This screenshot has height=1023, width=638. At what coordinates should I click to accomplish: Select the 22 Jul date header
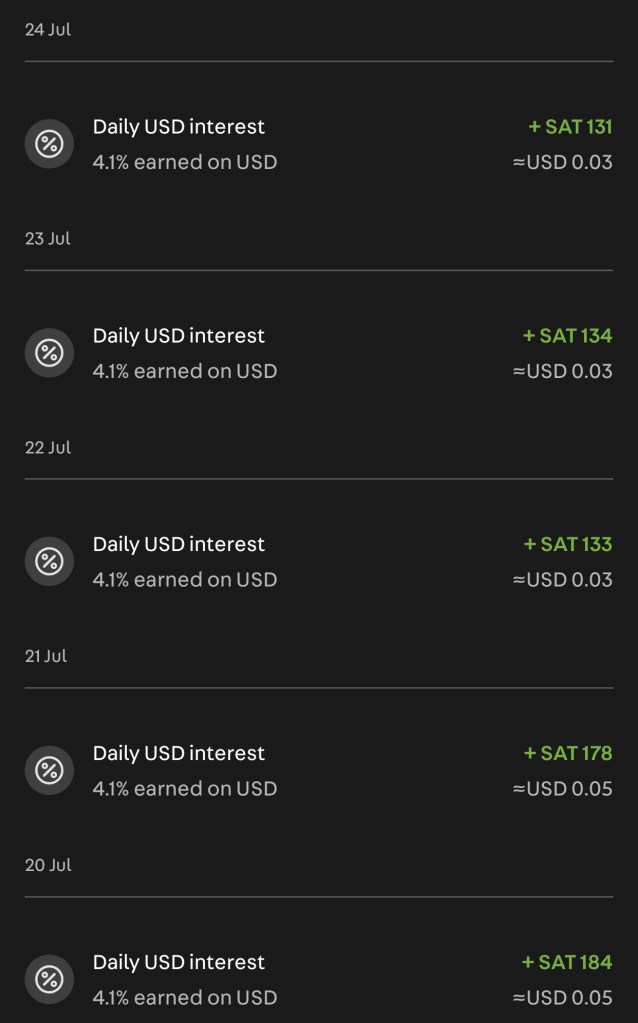click(48, 448)
